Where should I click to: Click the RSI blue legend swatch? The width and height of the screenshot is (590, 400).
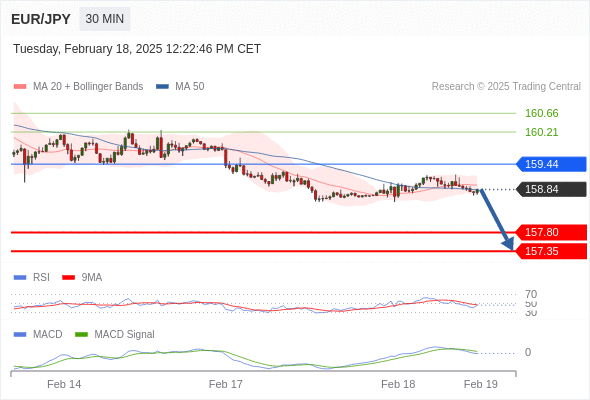point(20,278)
